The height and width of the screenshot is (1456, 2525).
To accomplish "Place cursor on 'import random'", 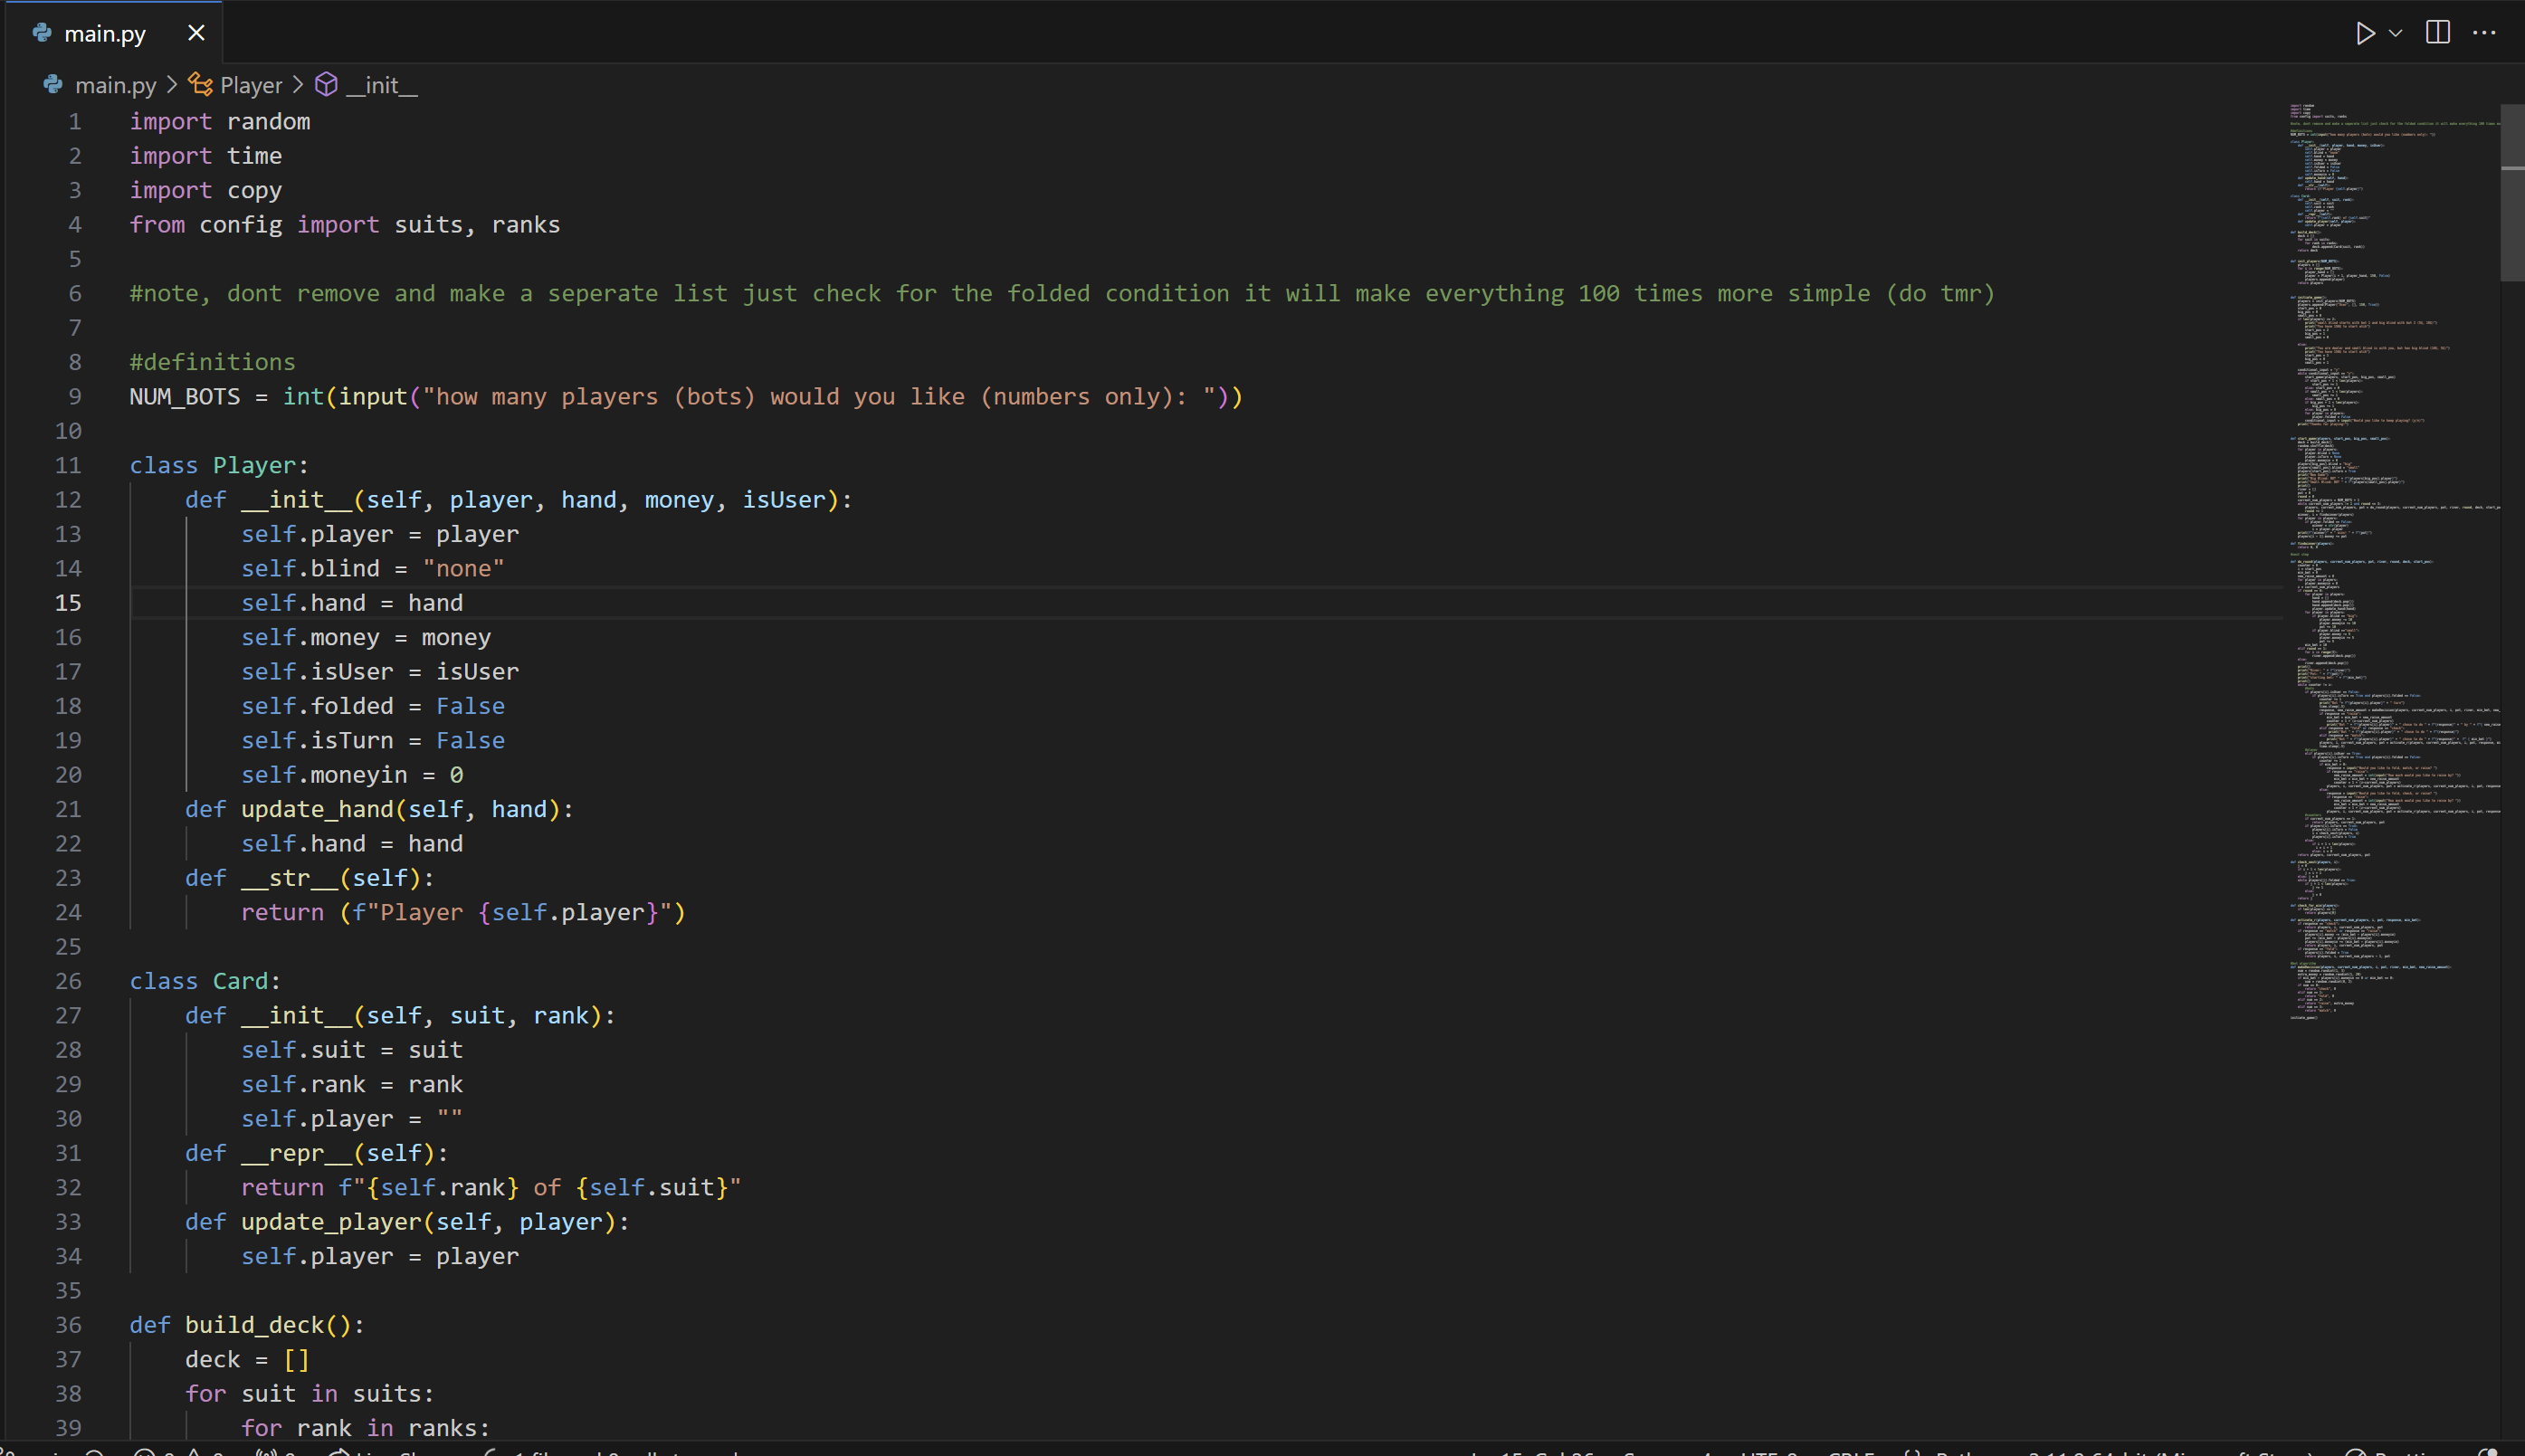I will [x=220, y=121].
